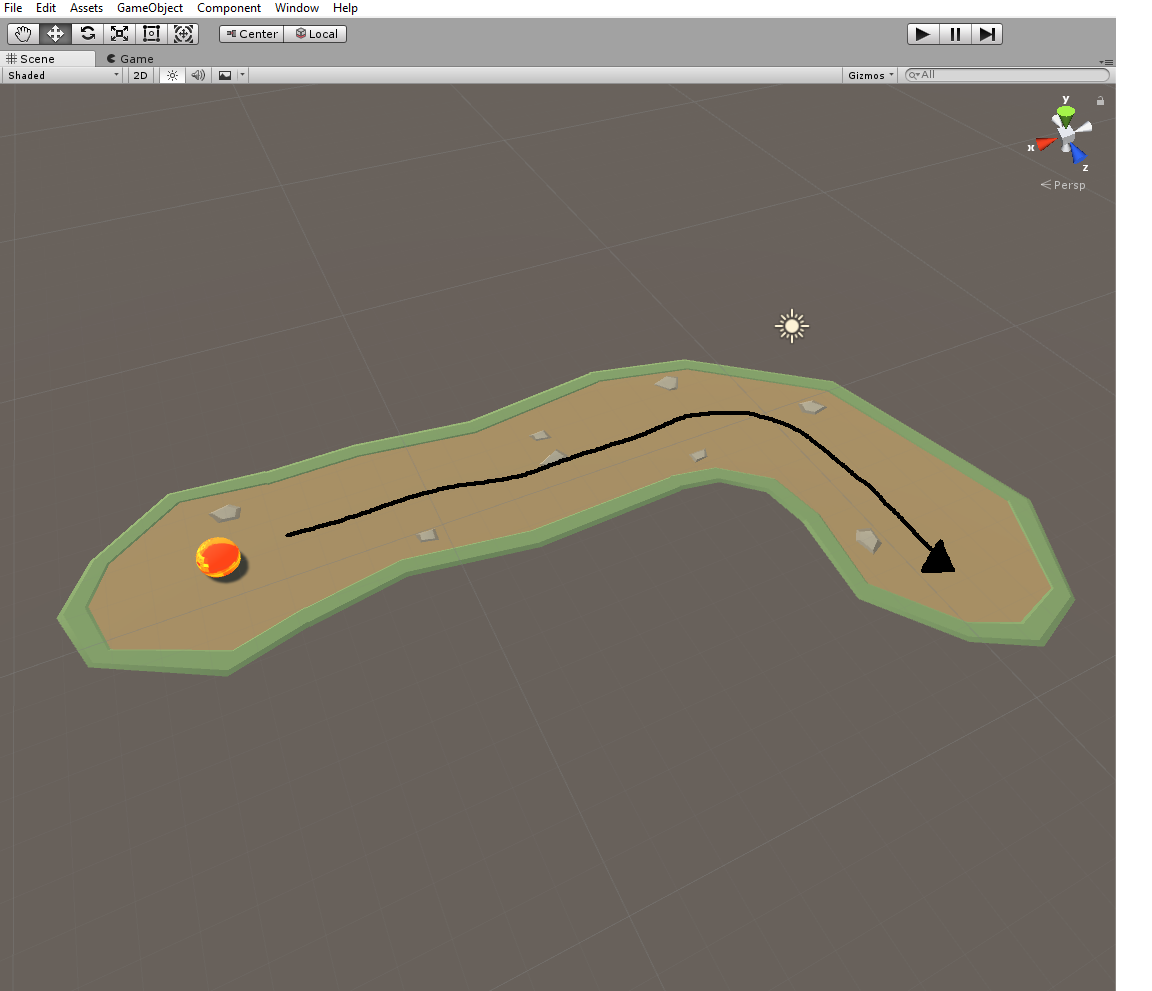This screenshot has height=991, width=1152.
Task: Select the Move tool
Action: pyautogui.click(x=55, y=33)
